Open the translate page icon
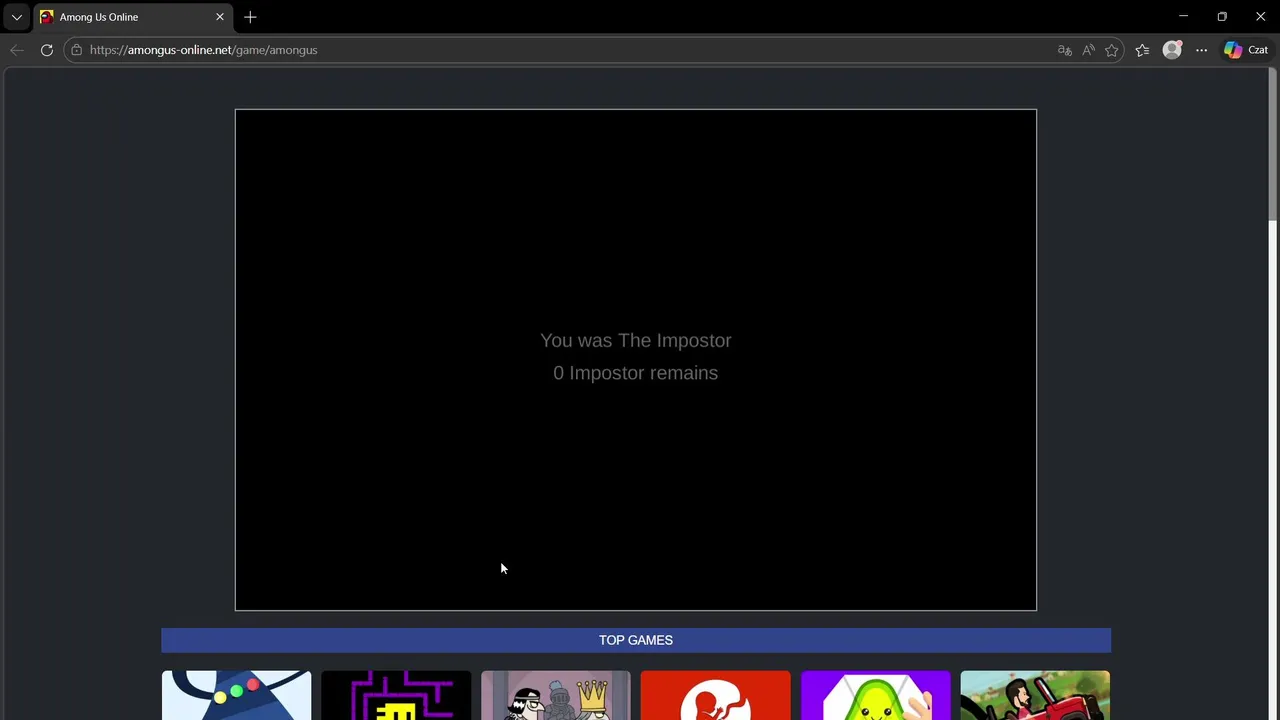1280x720 pixels. pos(1064,50)
